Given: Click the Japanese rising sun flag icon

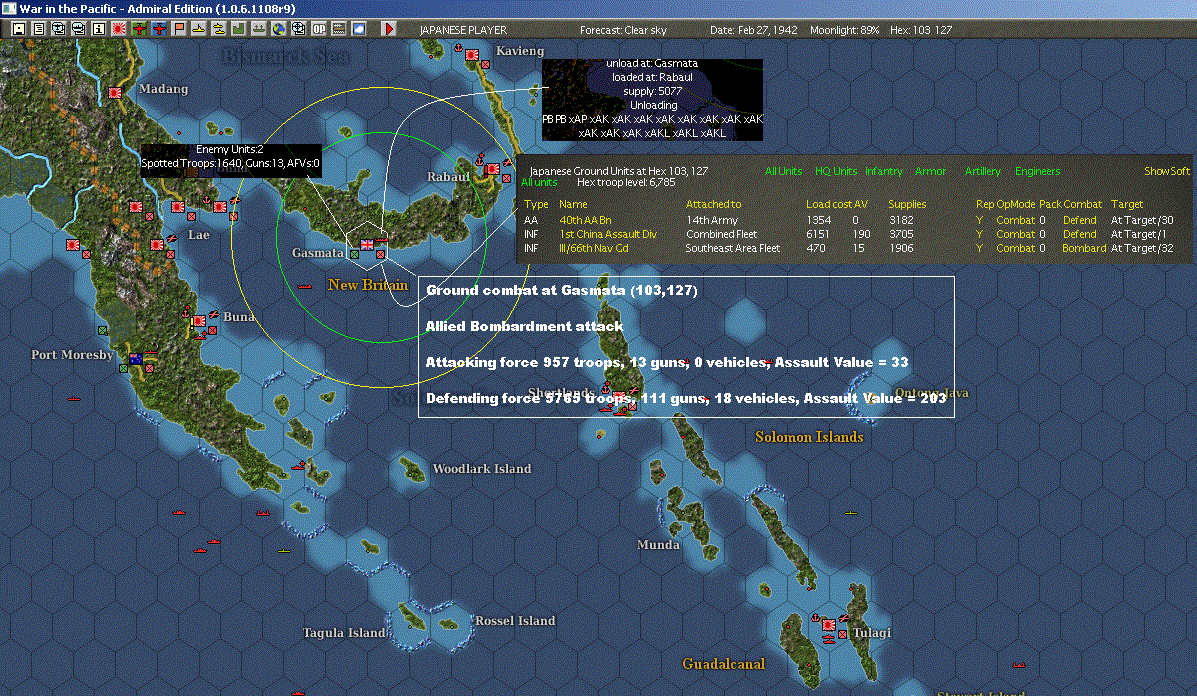Looking at the screenshot, I should [x=118, y=29].
